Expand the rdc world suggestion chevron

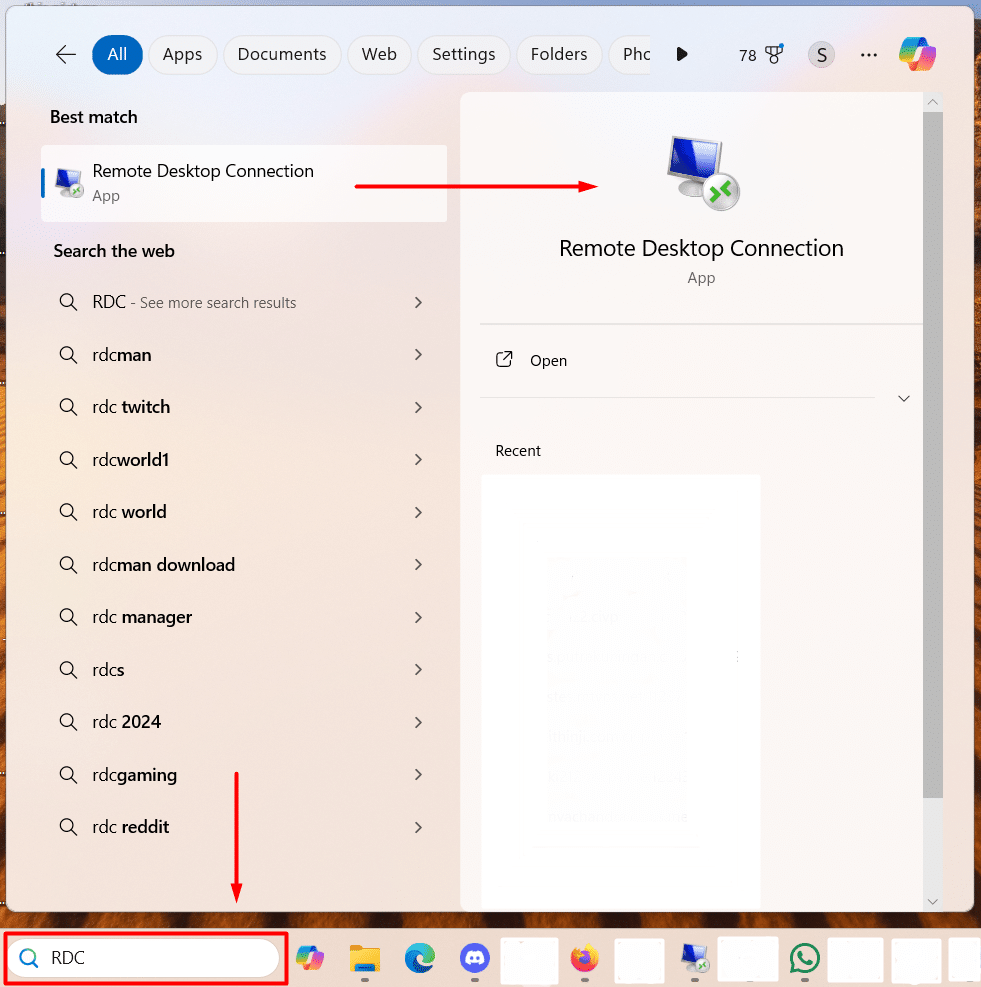coord(418,512)
